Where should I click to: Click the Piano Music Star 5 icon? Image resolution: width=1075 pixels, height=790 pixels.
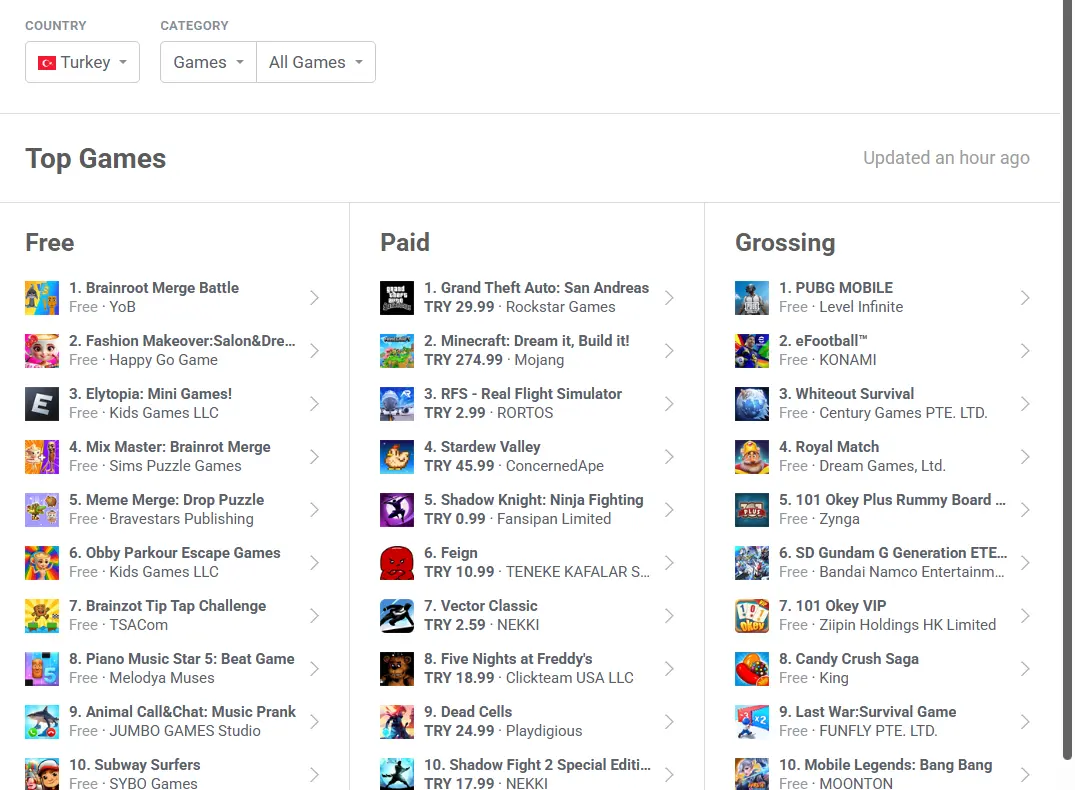click(42, 669)
